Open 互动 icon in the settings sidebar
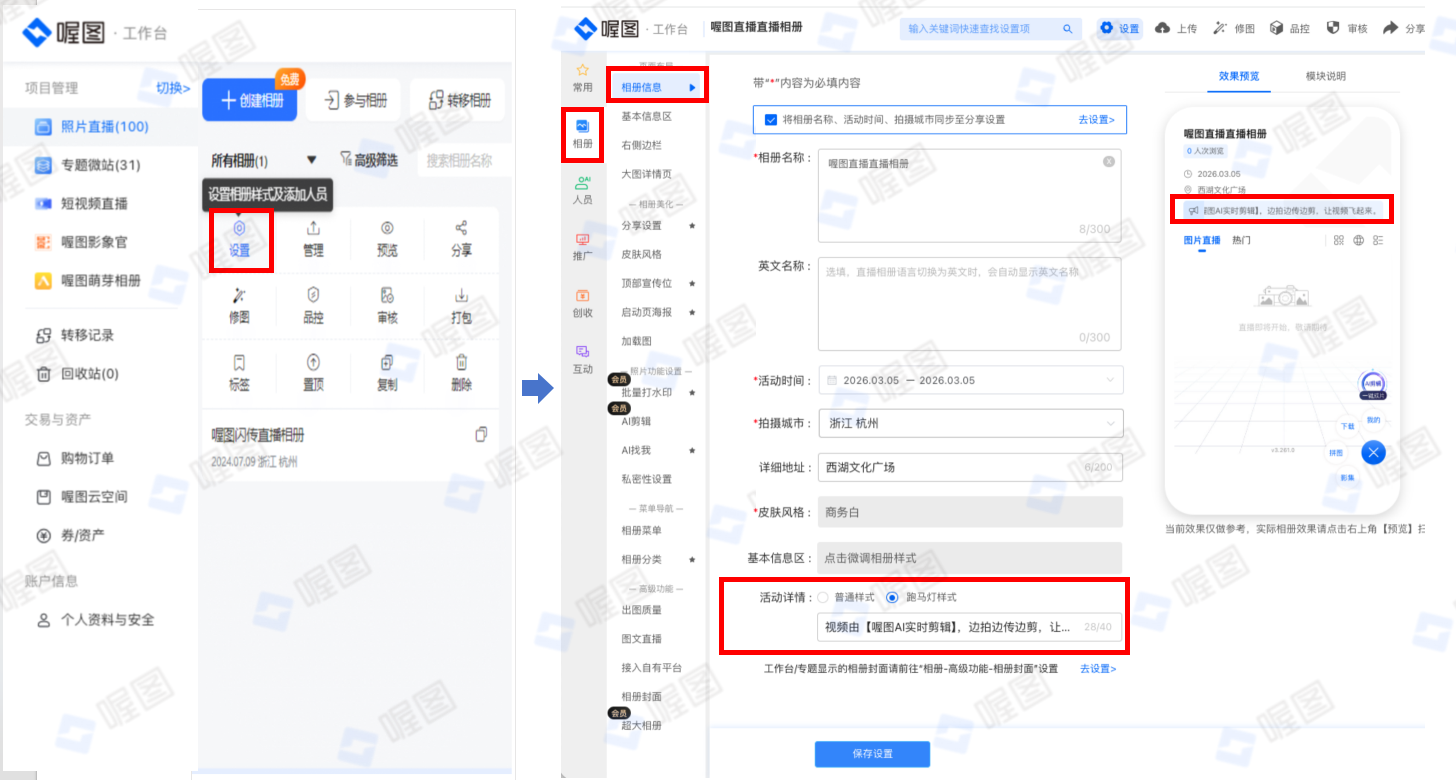The image size is (1456, 780). [x=582, y=352]
